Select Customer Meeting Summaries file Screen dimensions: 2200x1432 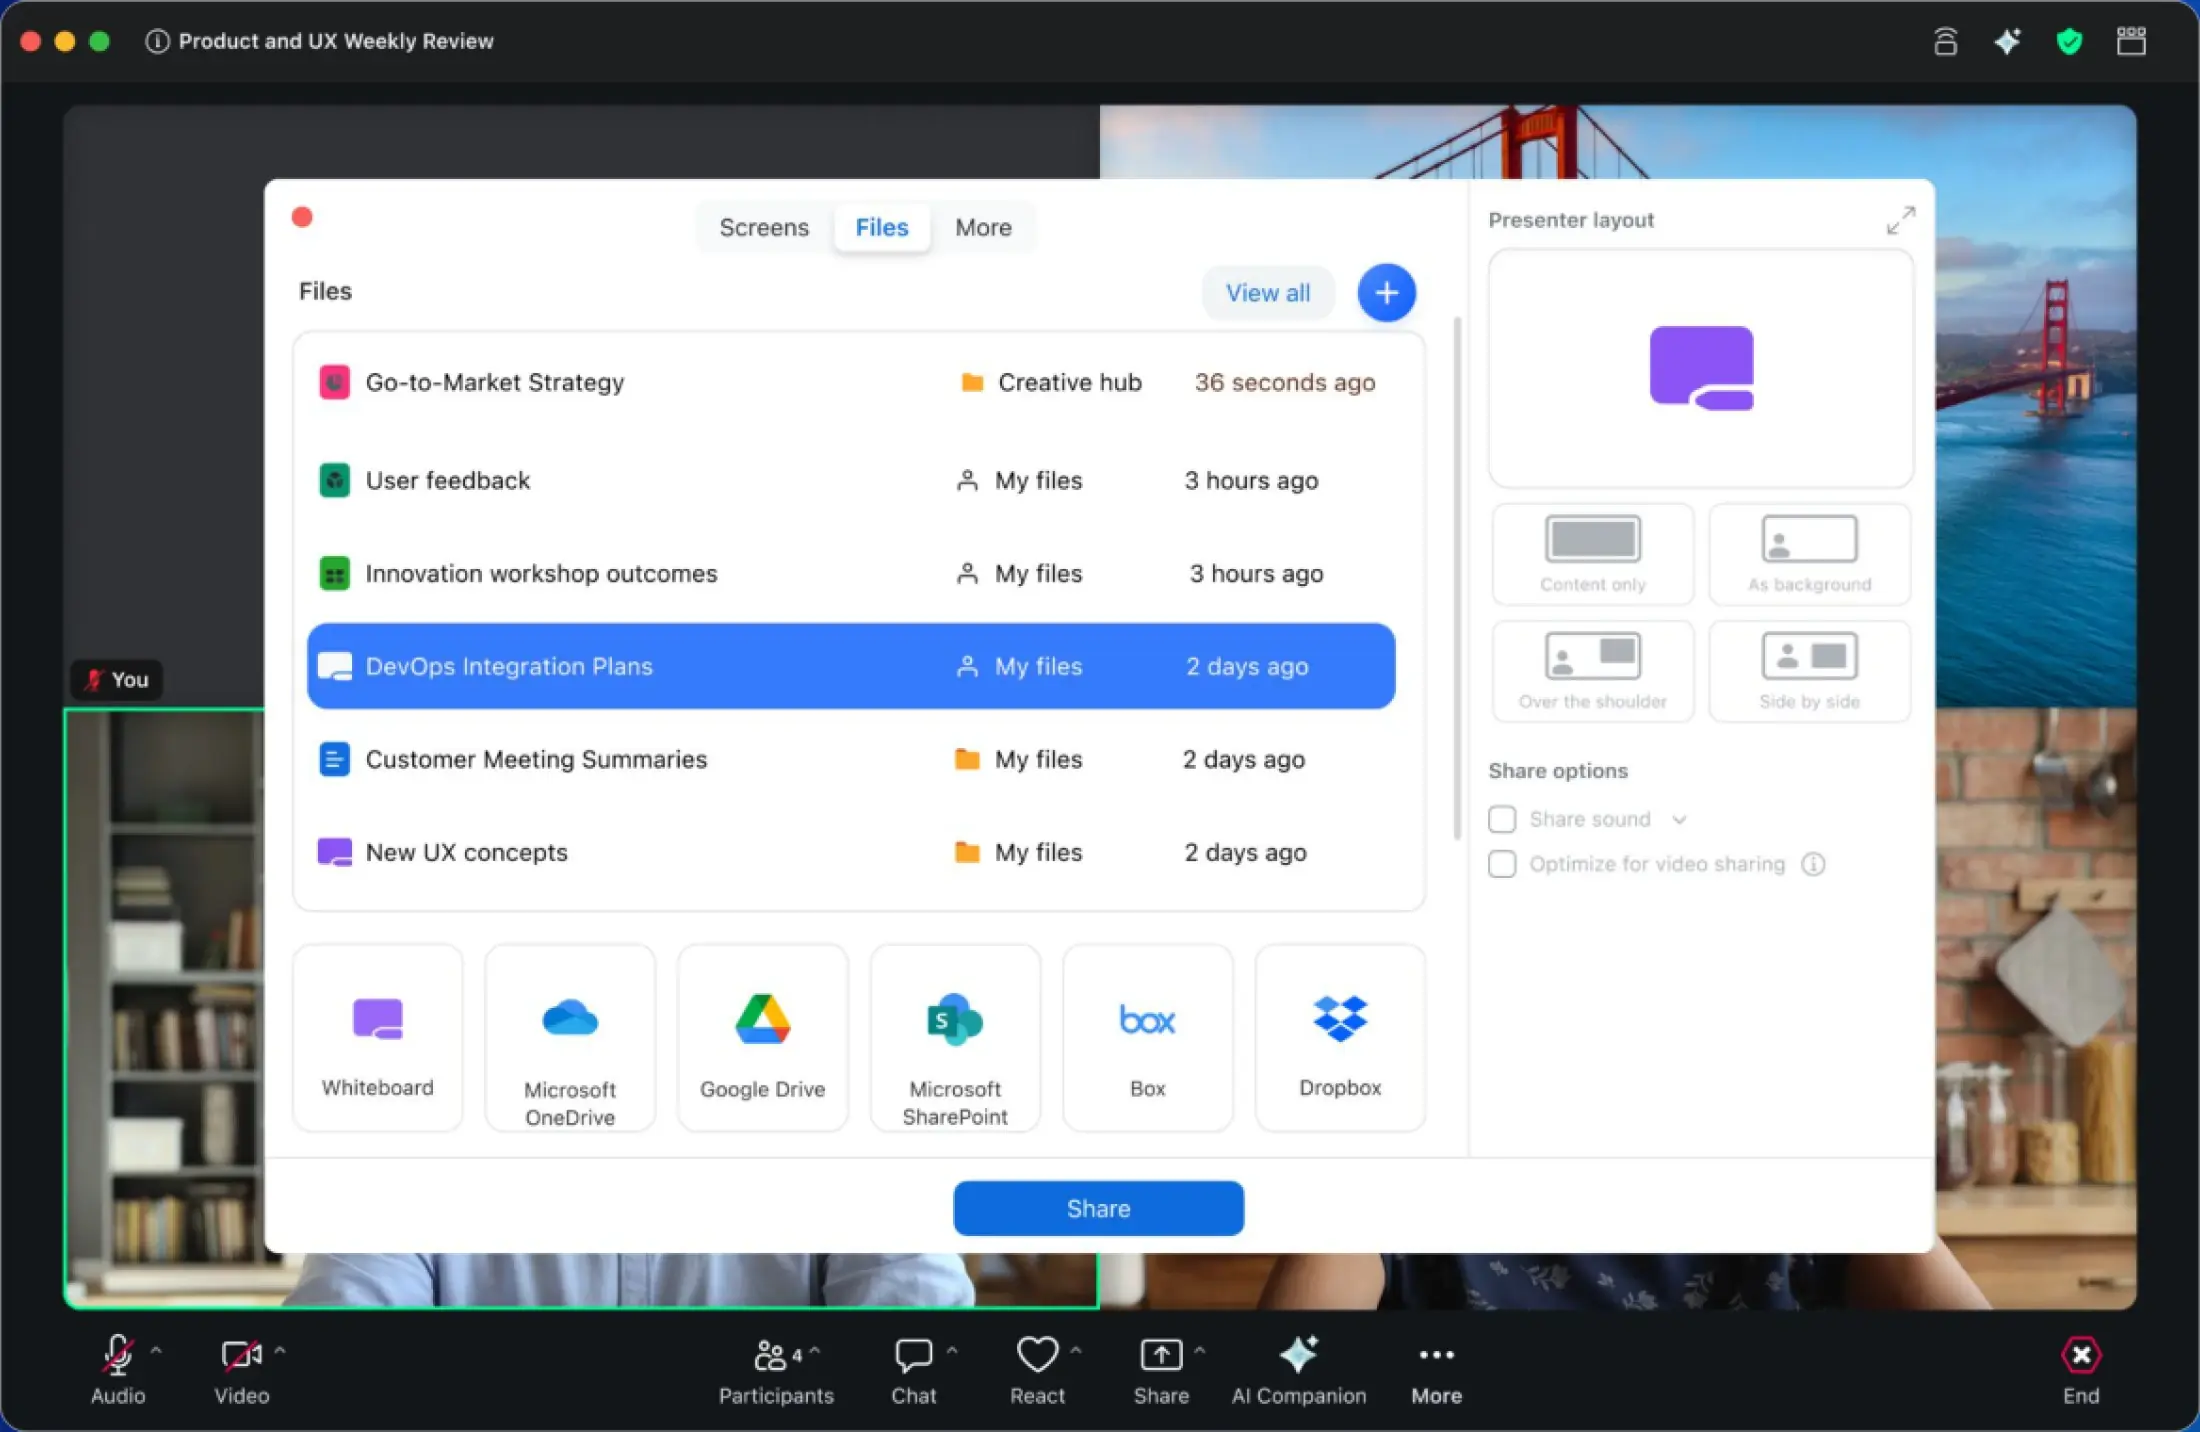click(851, 760)
